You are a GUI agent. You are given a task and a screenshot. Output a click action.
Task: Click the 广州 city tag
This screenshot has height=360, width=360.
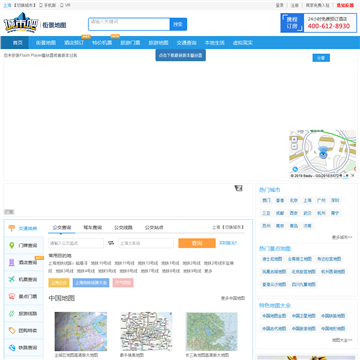click(321, 200)
